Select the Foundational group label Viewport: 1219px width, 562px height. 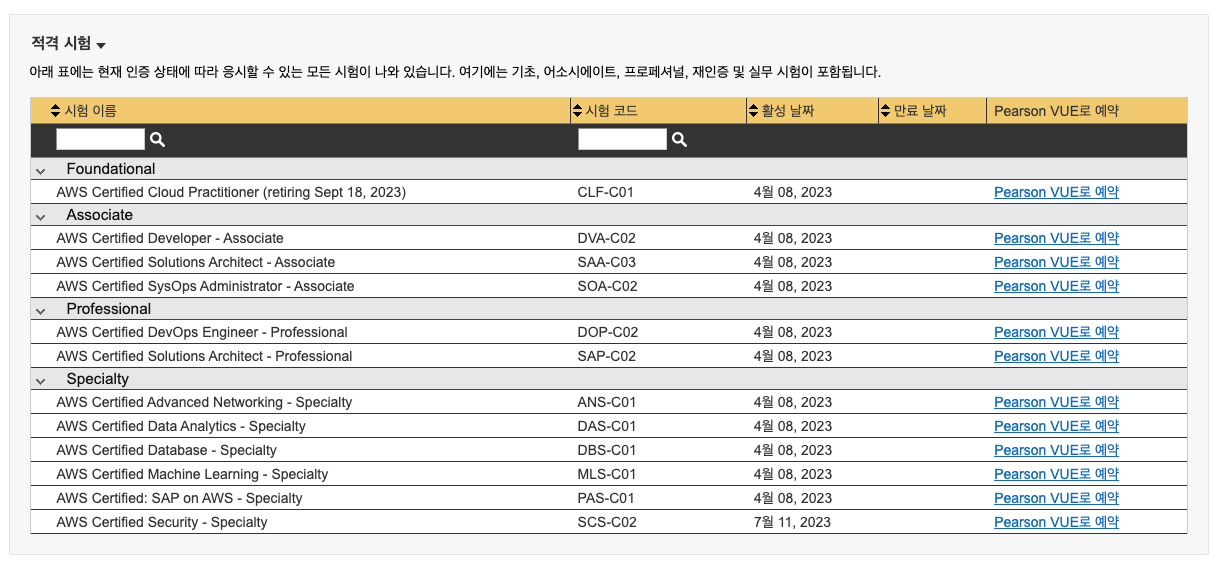tap(111, 169)
